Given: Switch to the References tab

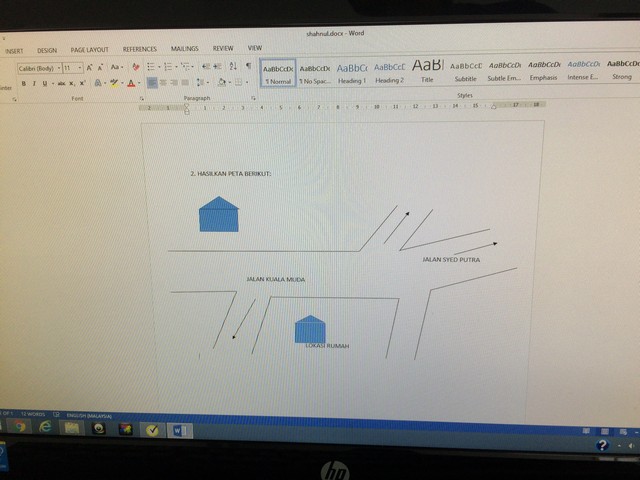Looking at the screenshot, I should 140,49.
